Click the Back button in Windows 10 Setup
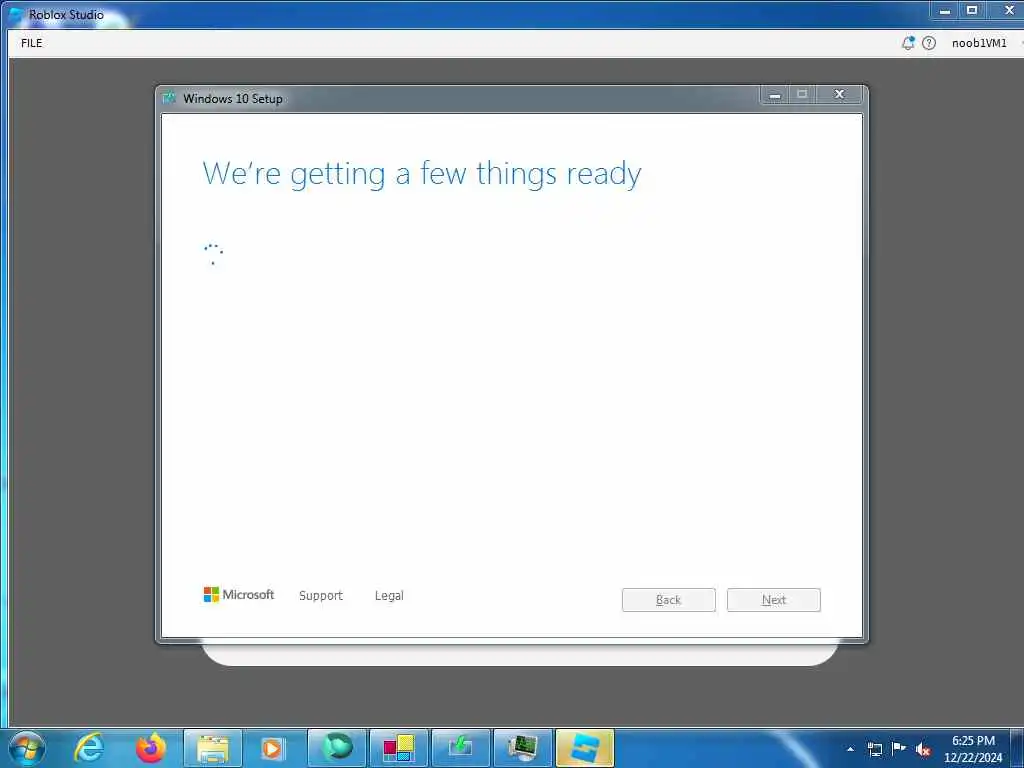This screenshot has height=768, width=1024. 668,600
